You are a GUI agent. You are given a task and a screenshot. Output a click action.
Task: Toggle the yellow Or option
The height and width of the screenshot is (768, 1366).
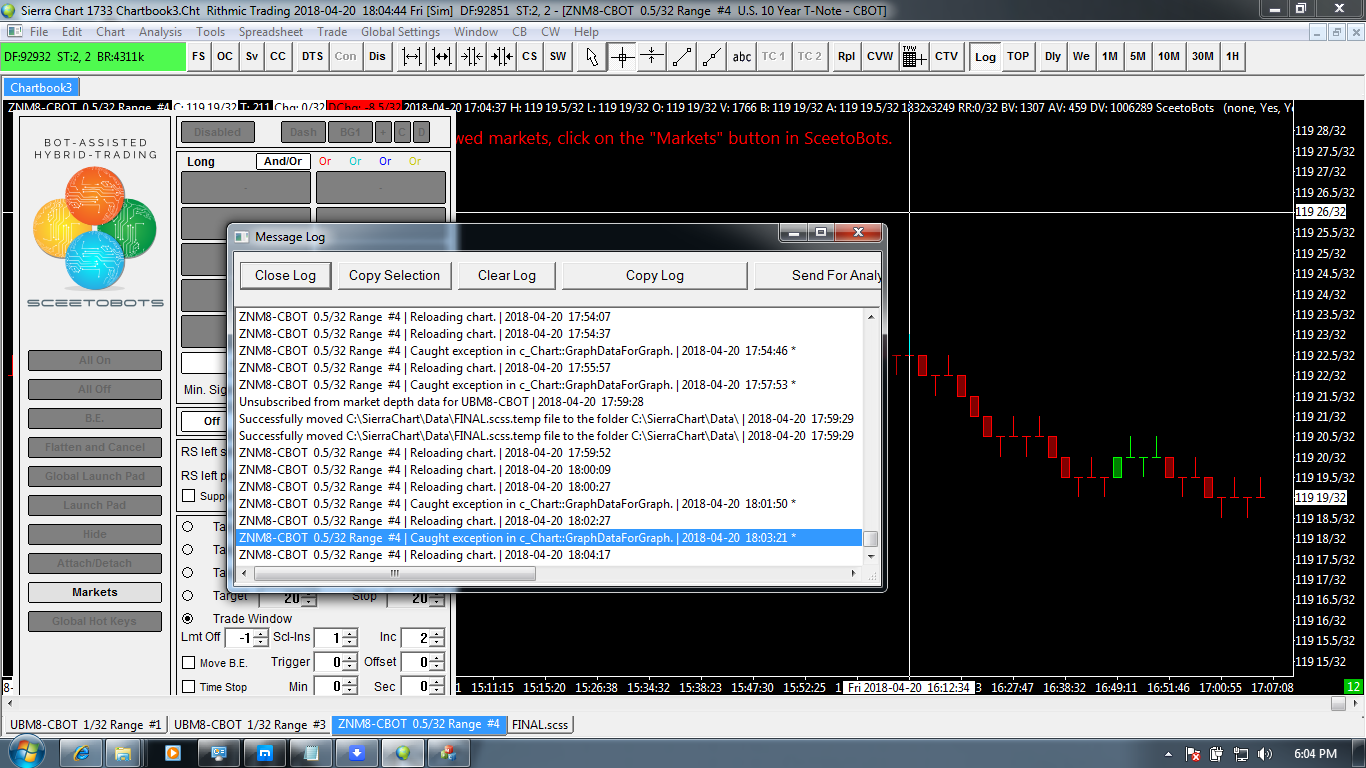(415, 162)
